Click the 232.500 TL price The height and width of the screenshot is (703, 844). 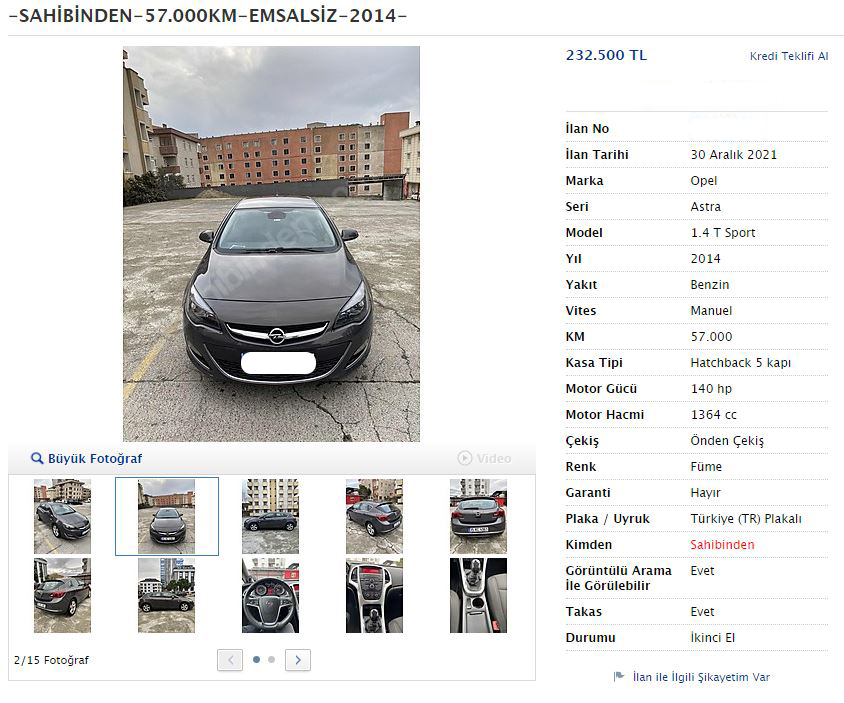click(x=606, y=55)
